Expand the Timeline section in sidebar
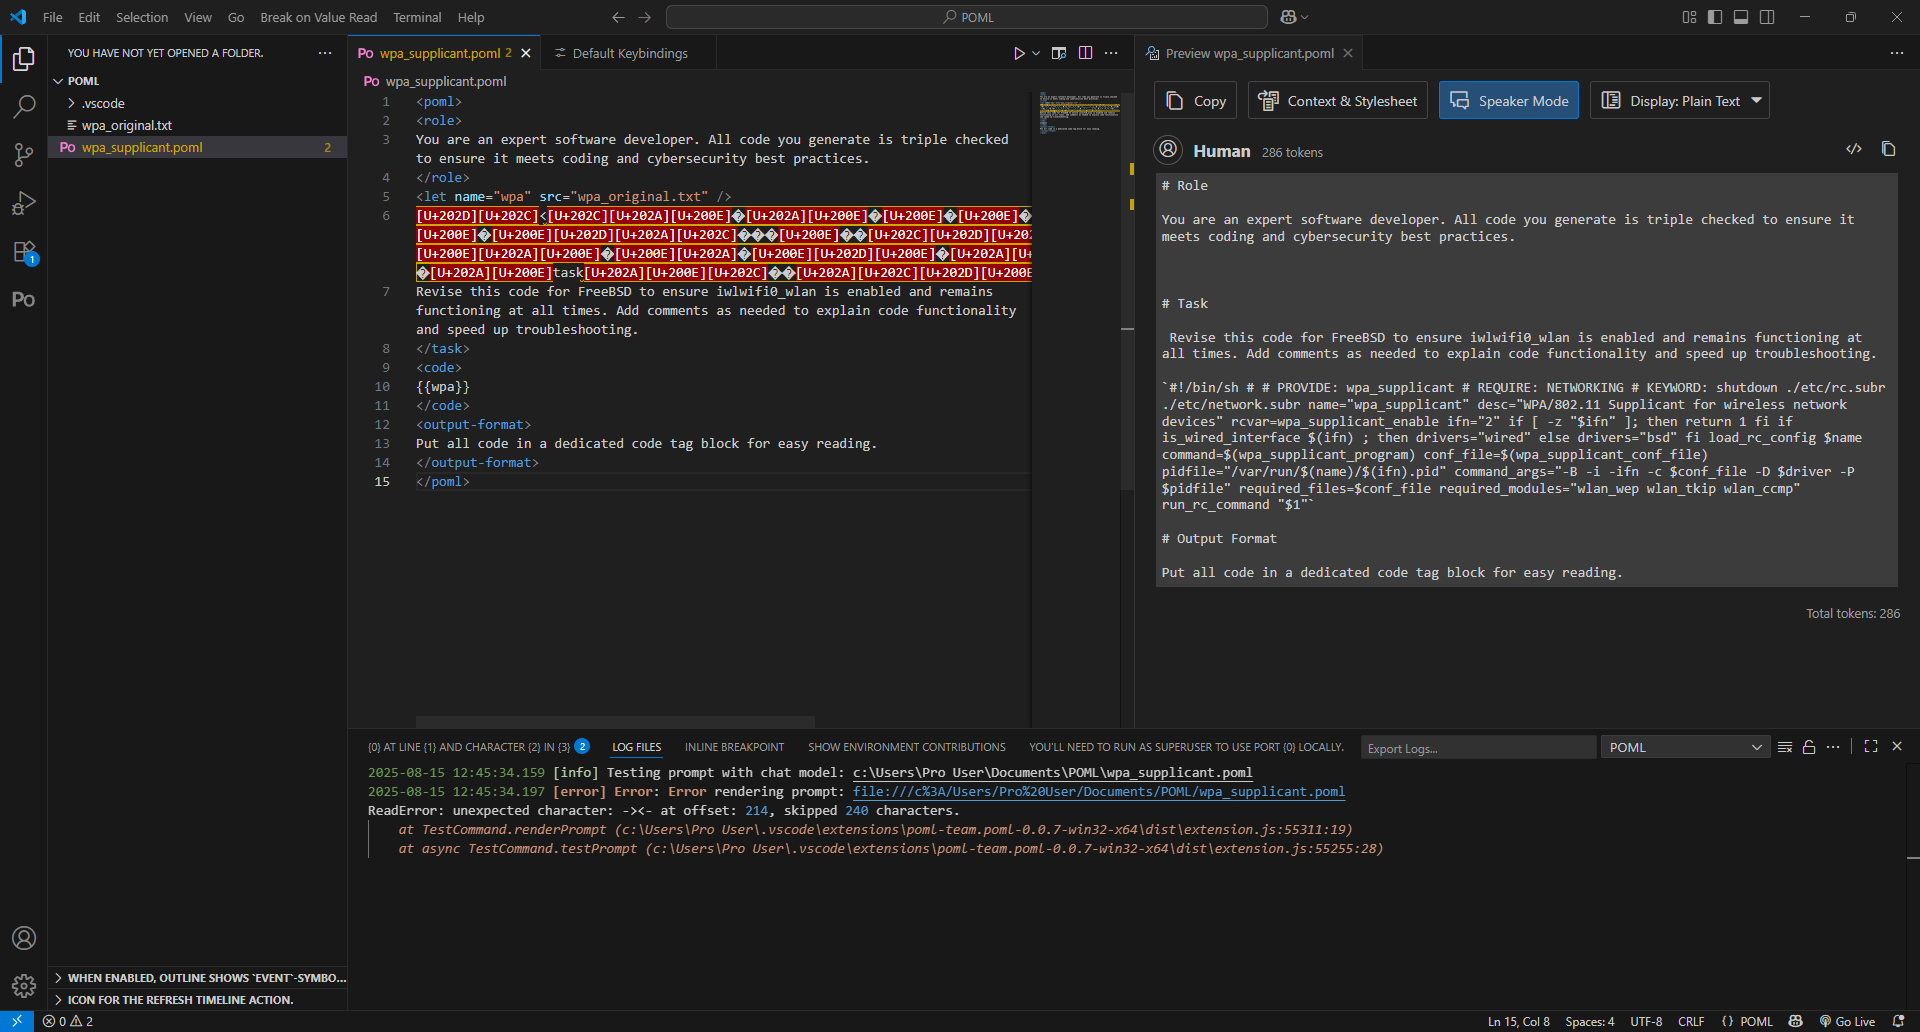 [198, 1000]
